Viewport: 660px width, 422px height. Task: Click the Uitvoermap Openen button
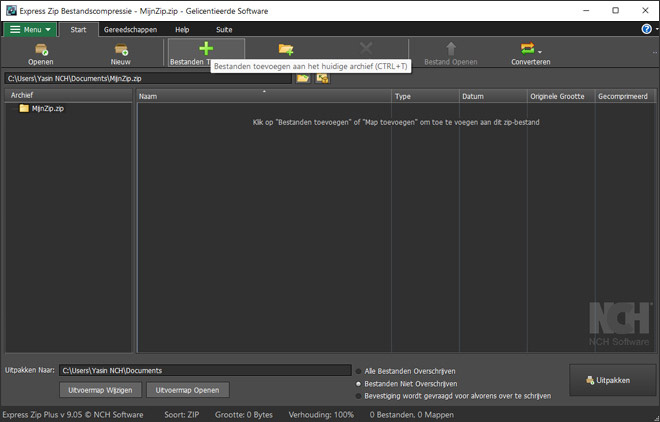click(187, 390)
